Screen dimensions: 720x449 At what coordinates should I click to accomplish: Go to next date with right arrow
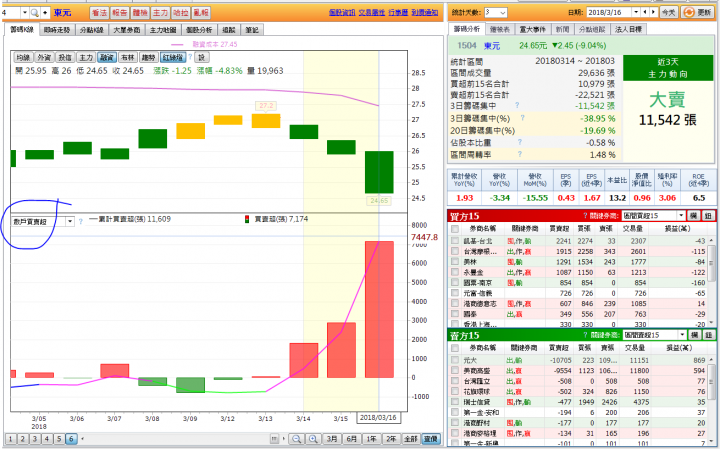pyautogui.click(x=653, y=12)
